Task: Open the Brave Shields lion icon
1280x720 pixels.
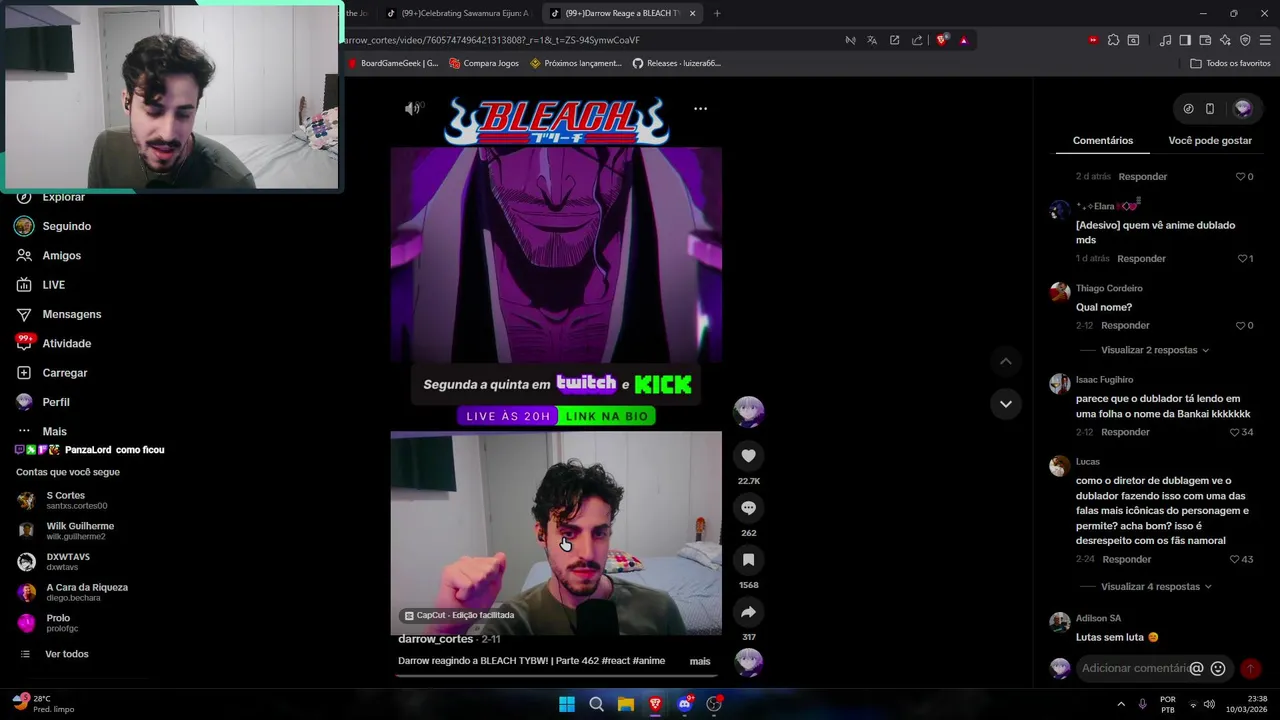Action: (942, 40)
